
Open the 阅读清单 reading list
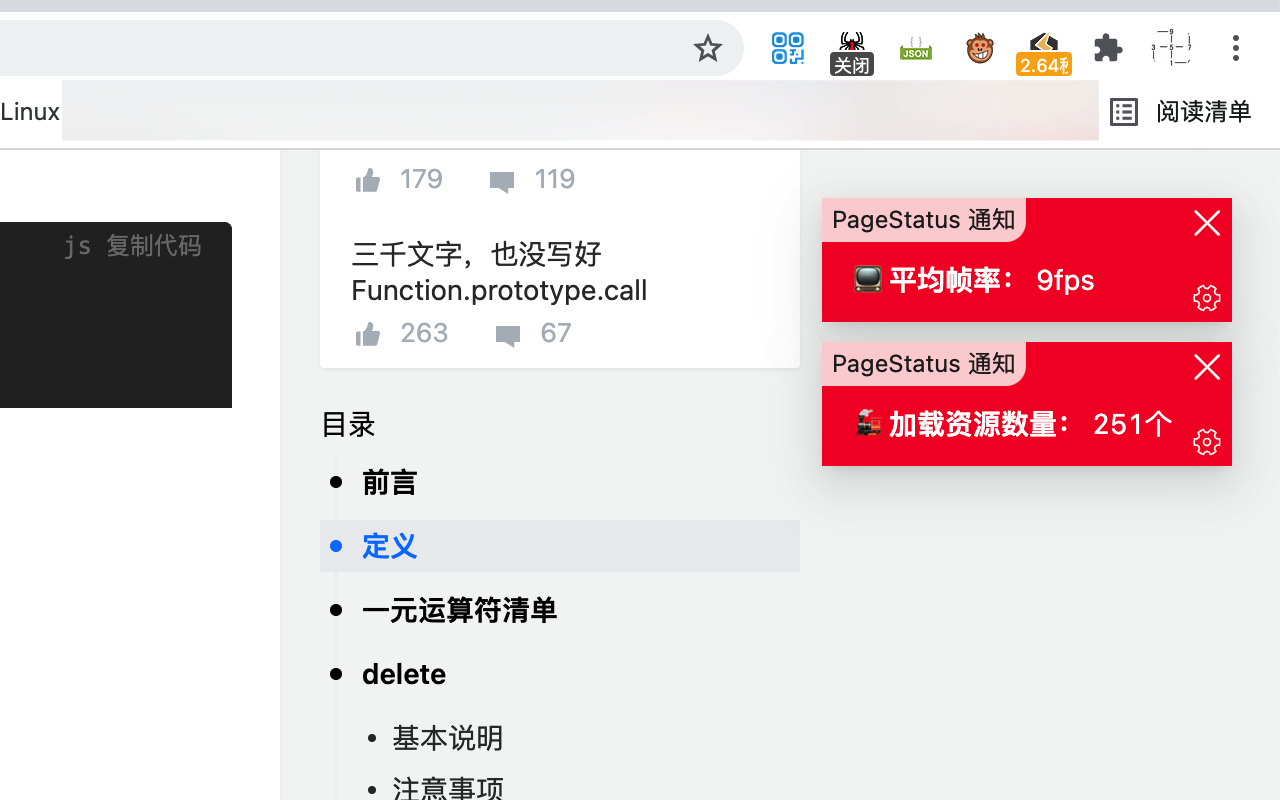pos(1181,112)
